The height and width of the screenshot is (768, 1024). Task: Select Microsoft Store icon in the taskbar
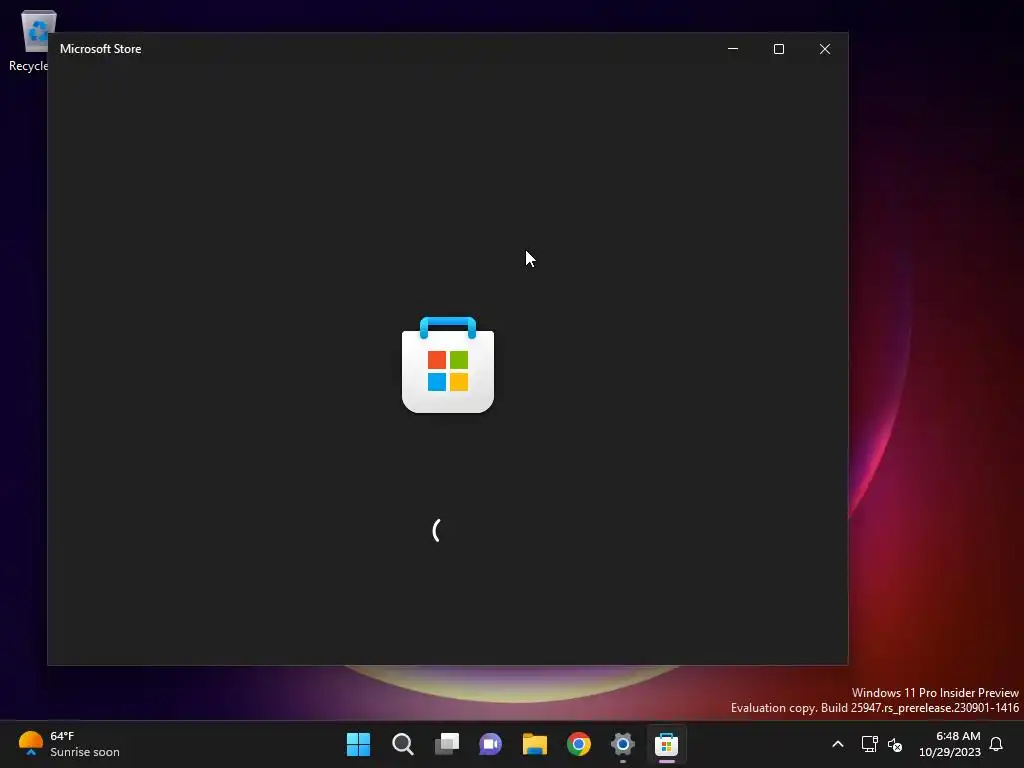coord(666,744)
